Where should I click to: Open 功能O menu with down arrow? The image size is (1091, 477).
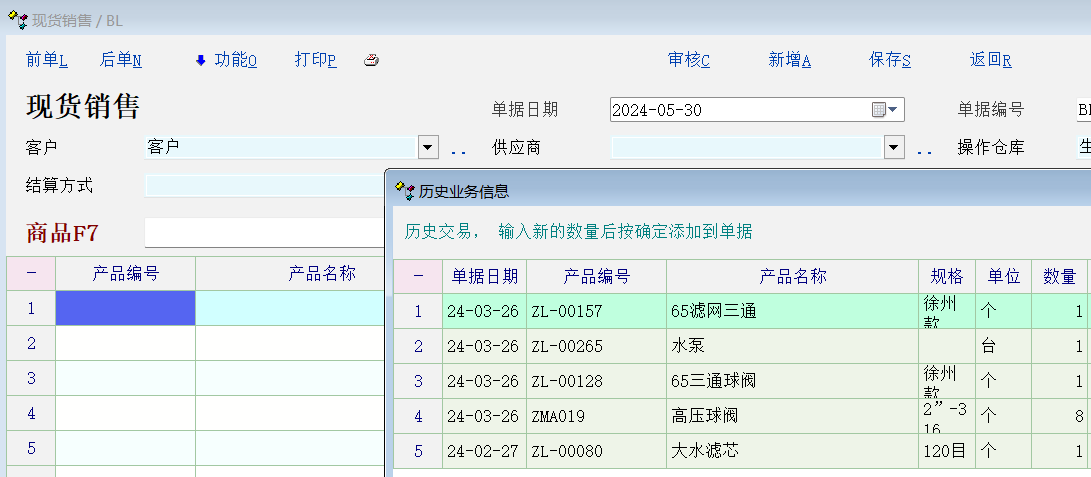(226, 60)
